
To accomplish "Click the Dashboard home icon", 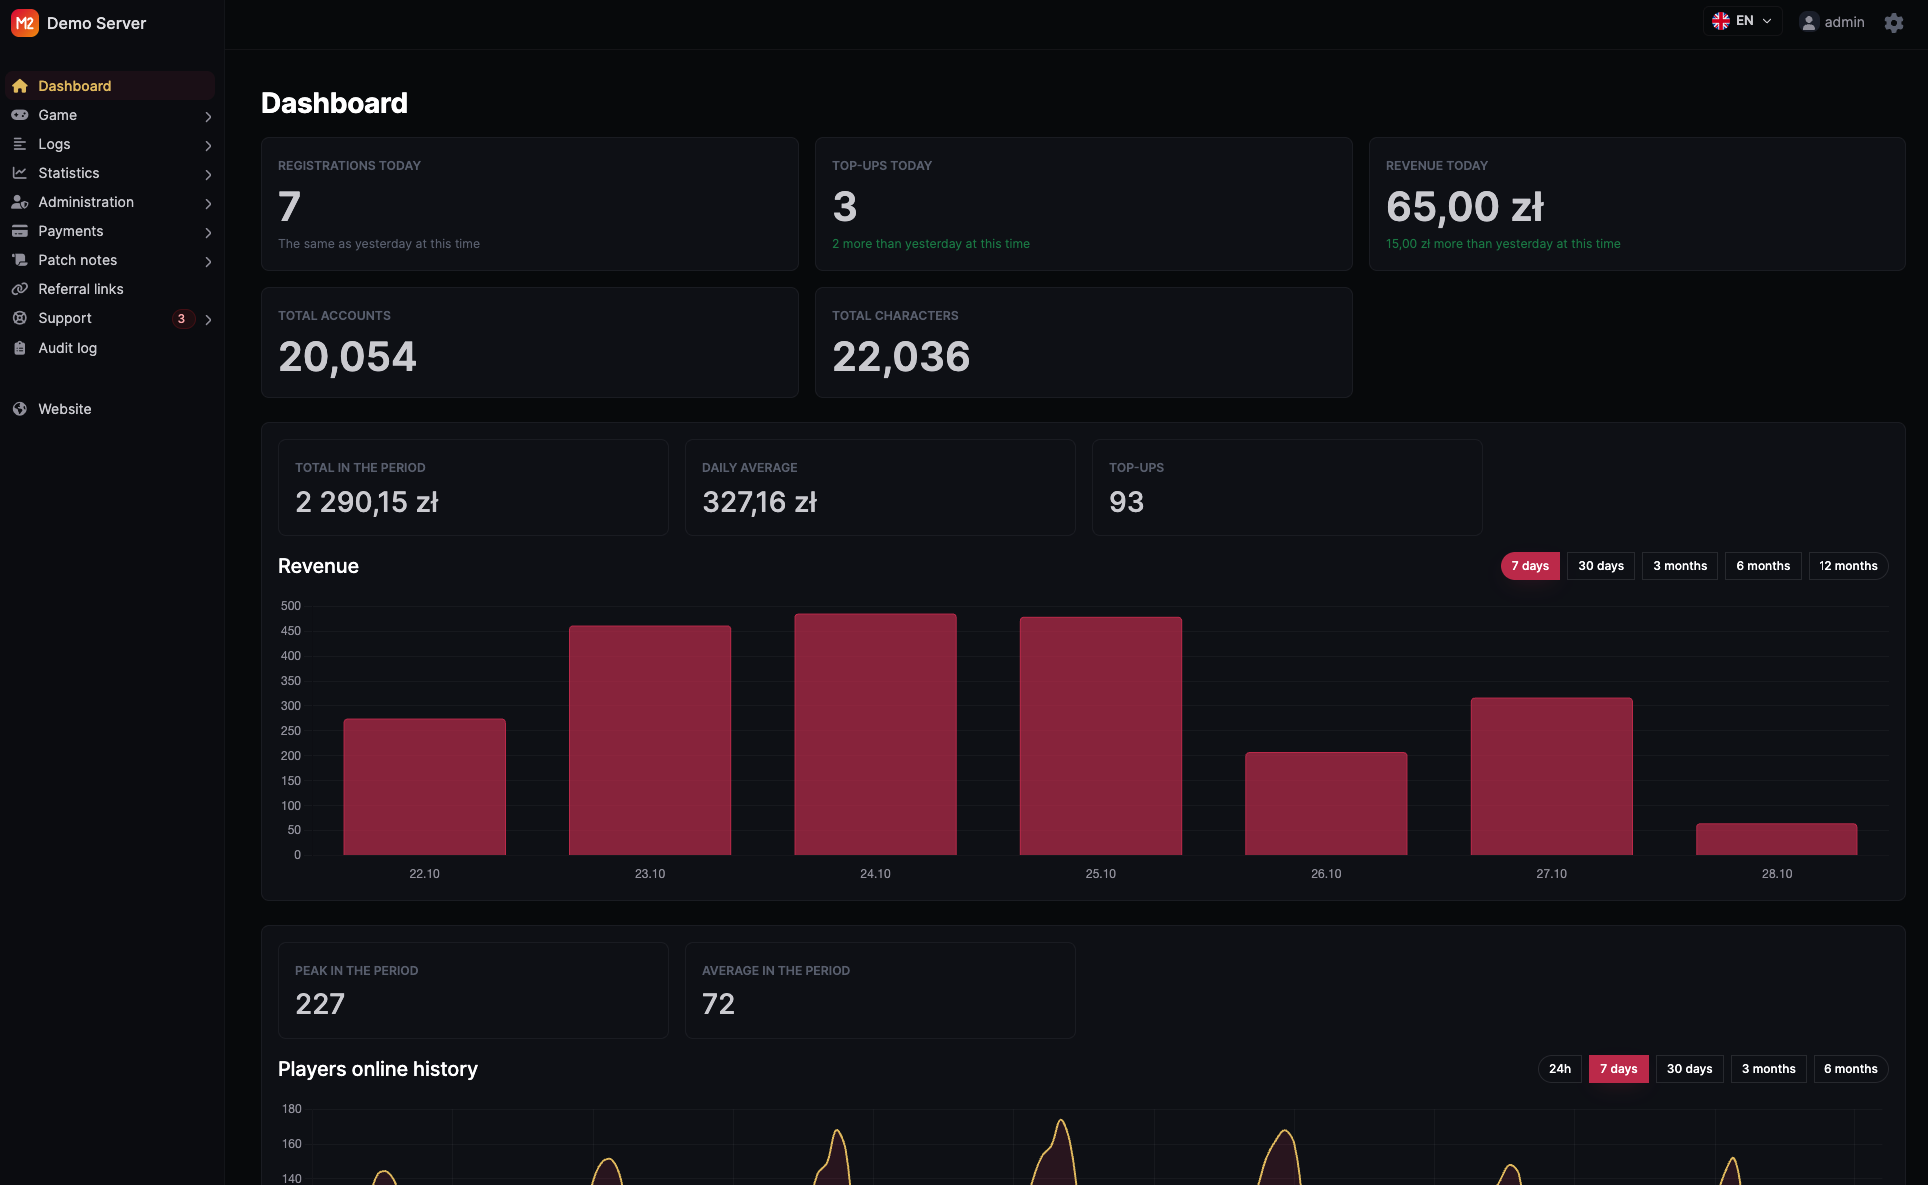I will tap(20, 86).
